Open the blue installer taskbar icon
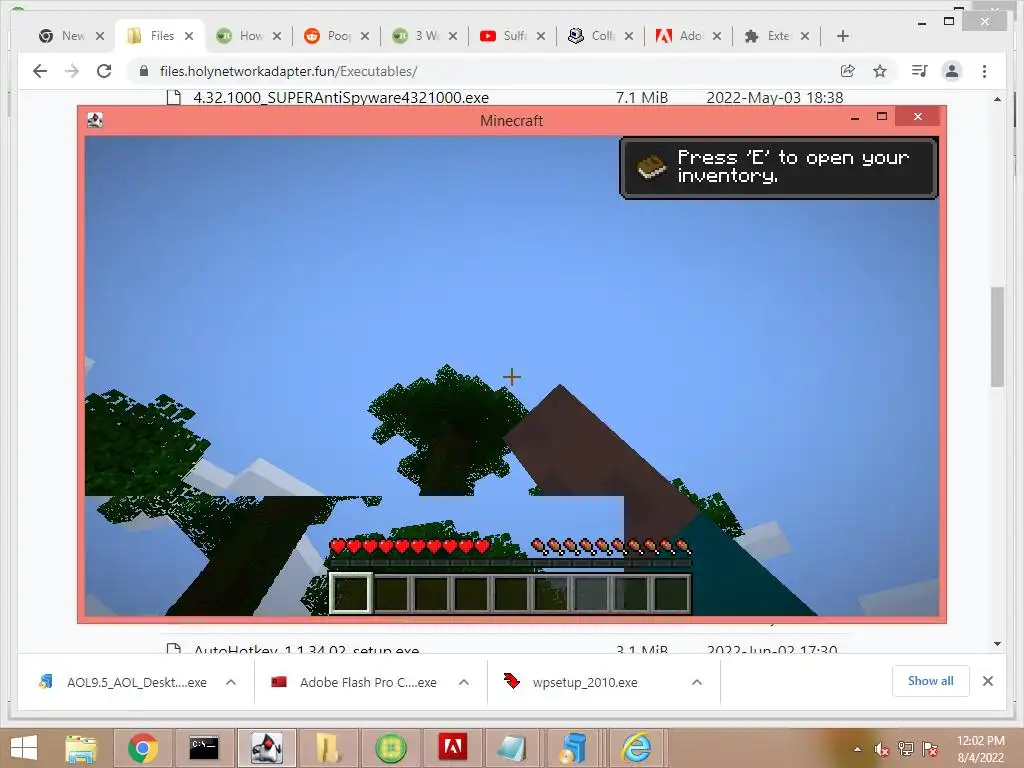 pyautogui.click(x=574, y=748)
